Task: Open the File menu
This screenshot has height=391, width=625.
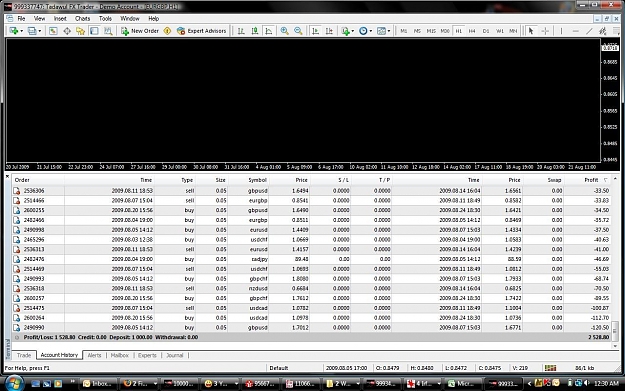Action: [x=21, y=18]
